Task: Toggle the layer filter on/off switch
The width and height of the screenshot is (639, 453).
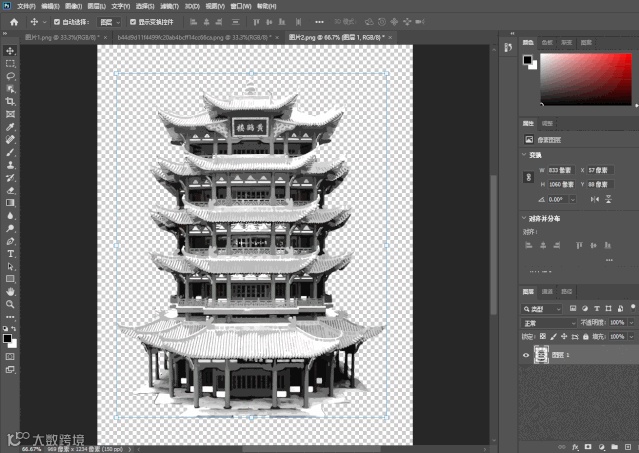Action: pyautogui.click(x=633, y=307)
